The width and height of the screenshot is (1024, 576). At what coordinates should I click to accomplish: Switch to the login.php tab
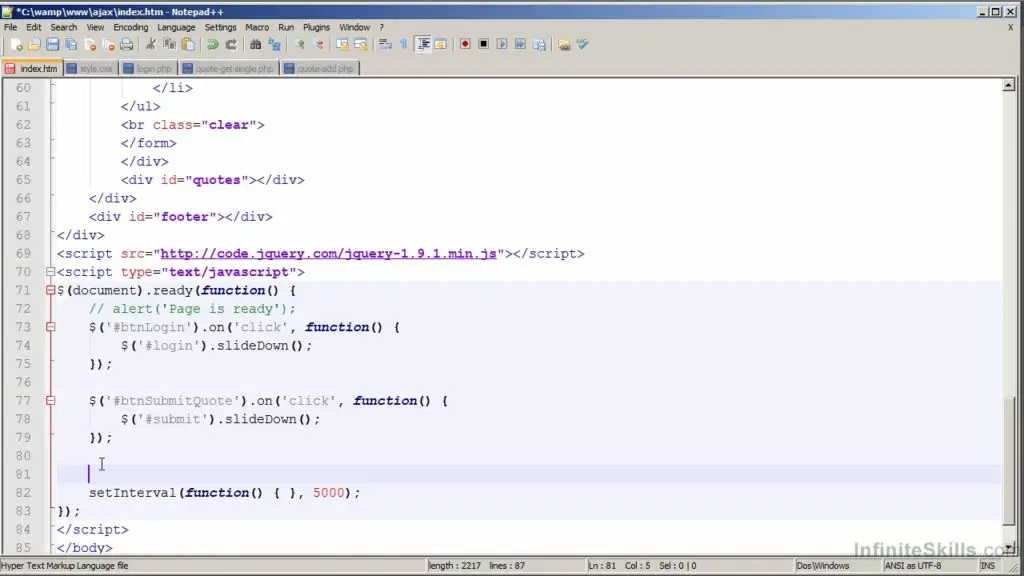click(148, 69)
